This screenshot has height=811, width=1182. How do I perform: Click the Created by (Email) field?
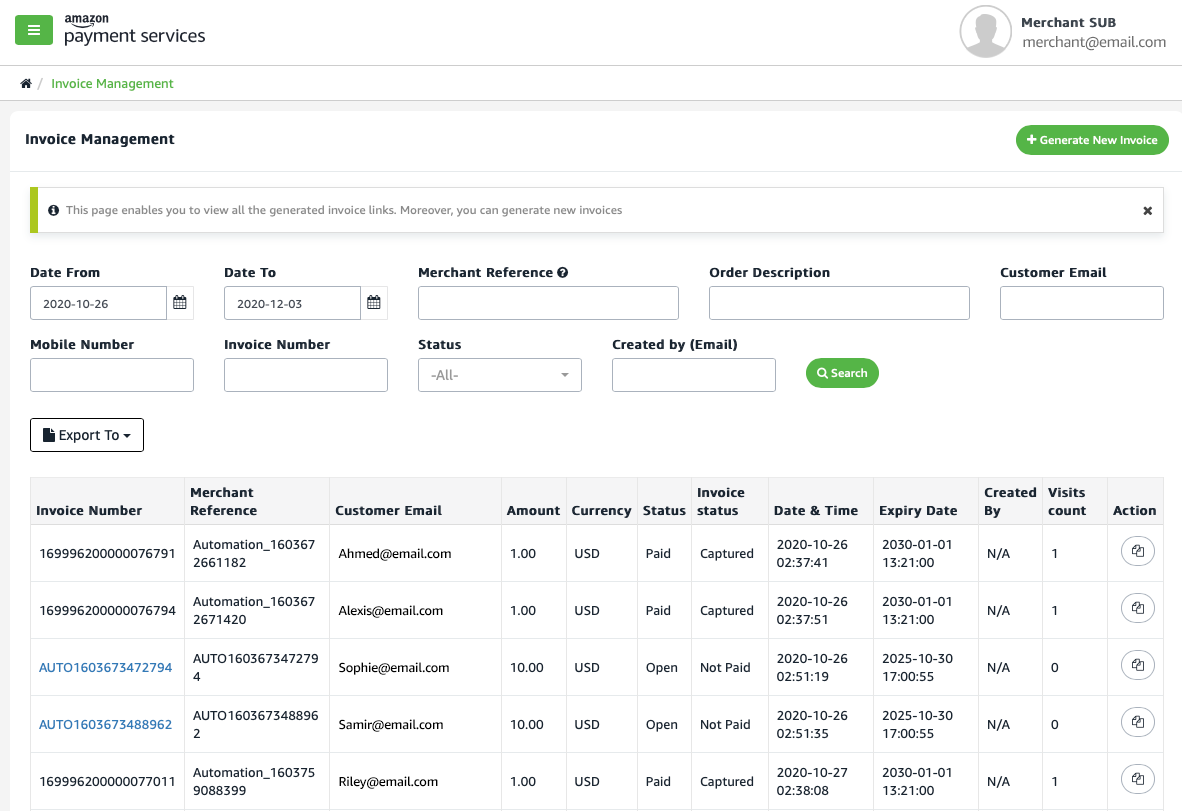[x=693, y=374]
